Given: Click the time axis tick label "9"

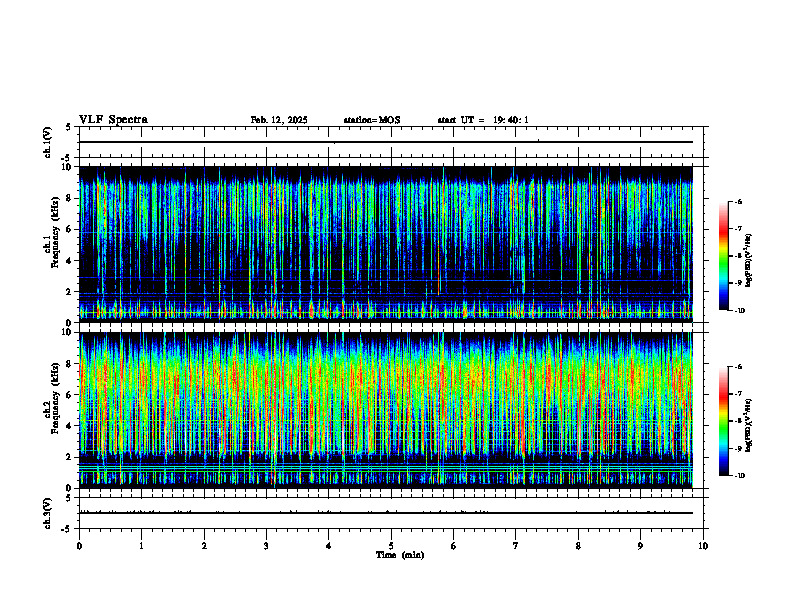Looking at the screenshot, I should pos(640,546).
